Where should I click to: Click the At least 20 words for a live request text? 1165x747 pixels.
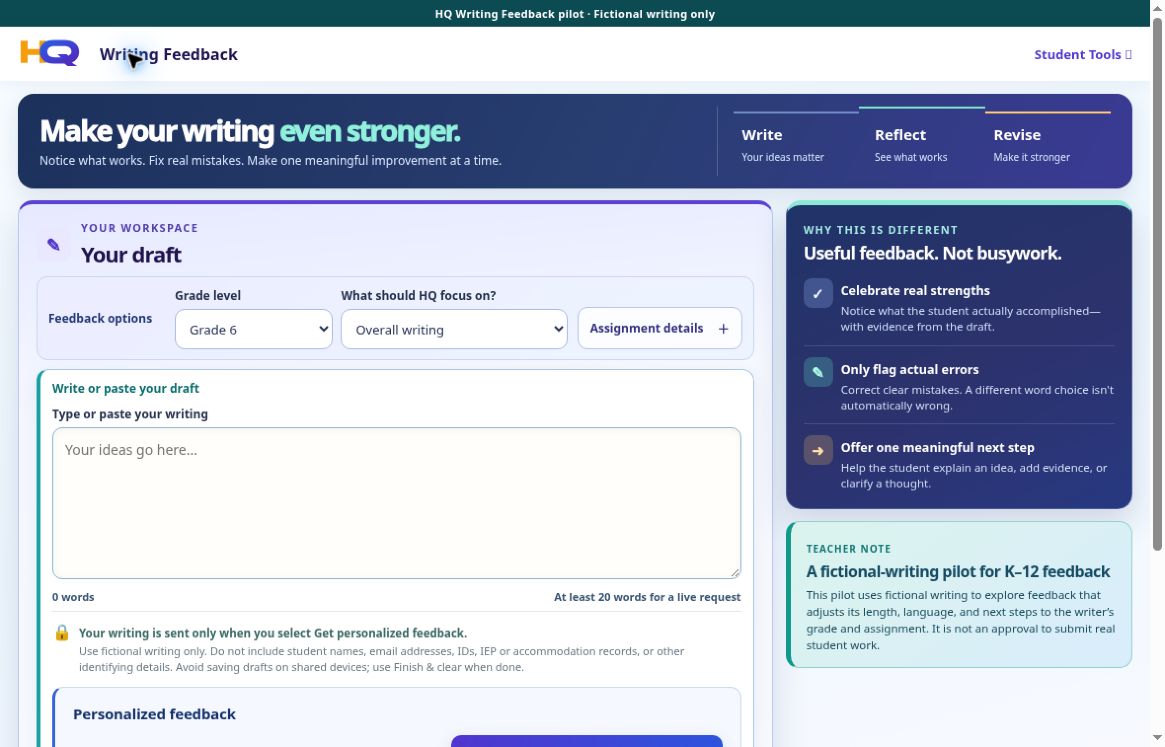[647, 597]
